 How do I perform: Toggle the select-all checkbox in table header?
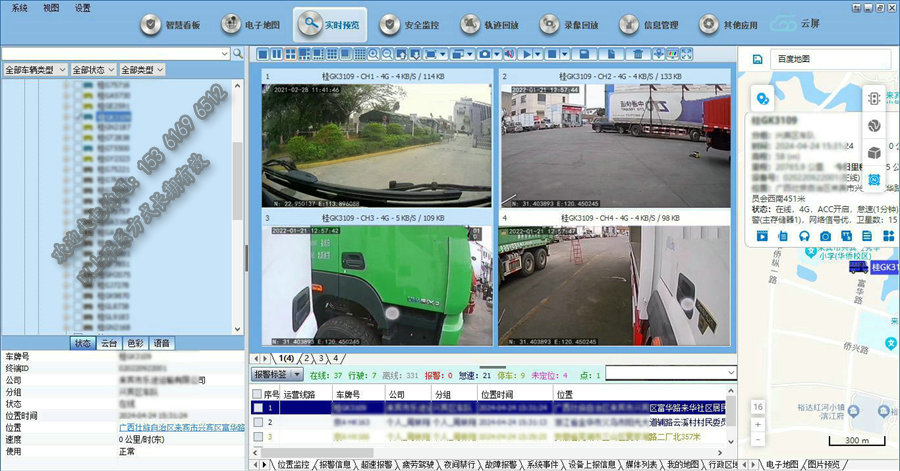tap(256, 394)
